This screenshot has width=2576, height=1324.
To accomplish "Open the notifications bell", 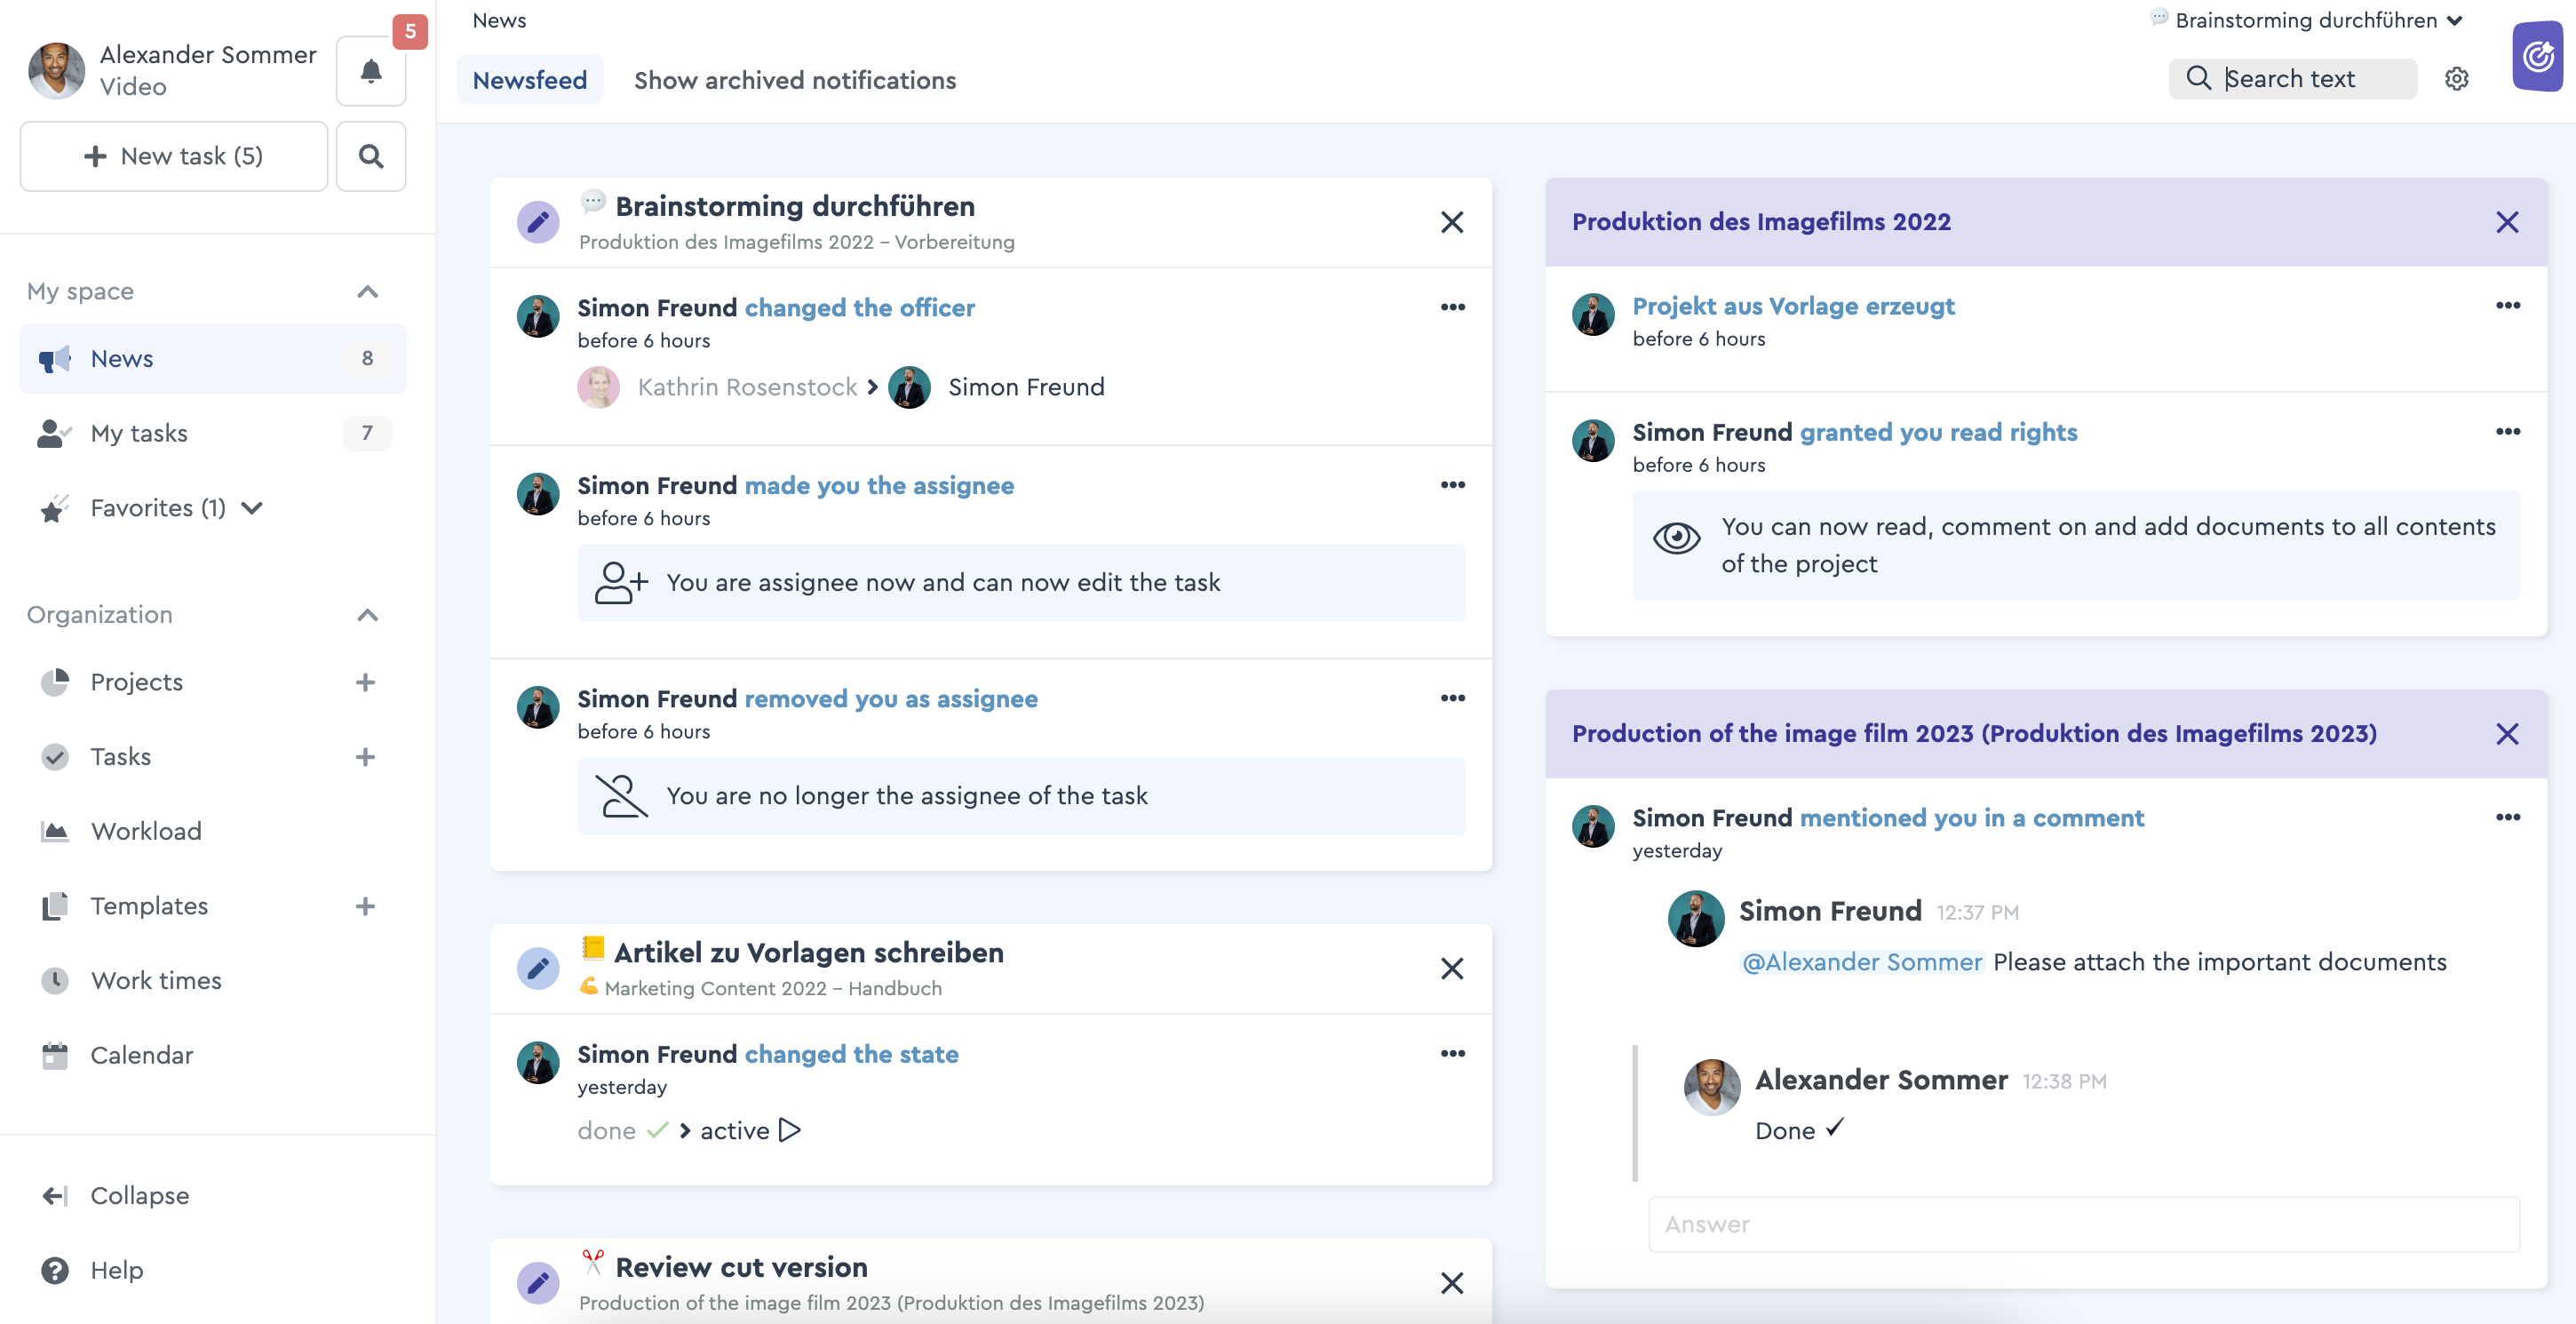I will (x=371, y=72).
